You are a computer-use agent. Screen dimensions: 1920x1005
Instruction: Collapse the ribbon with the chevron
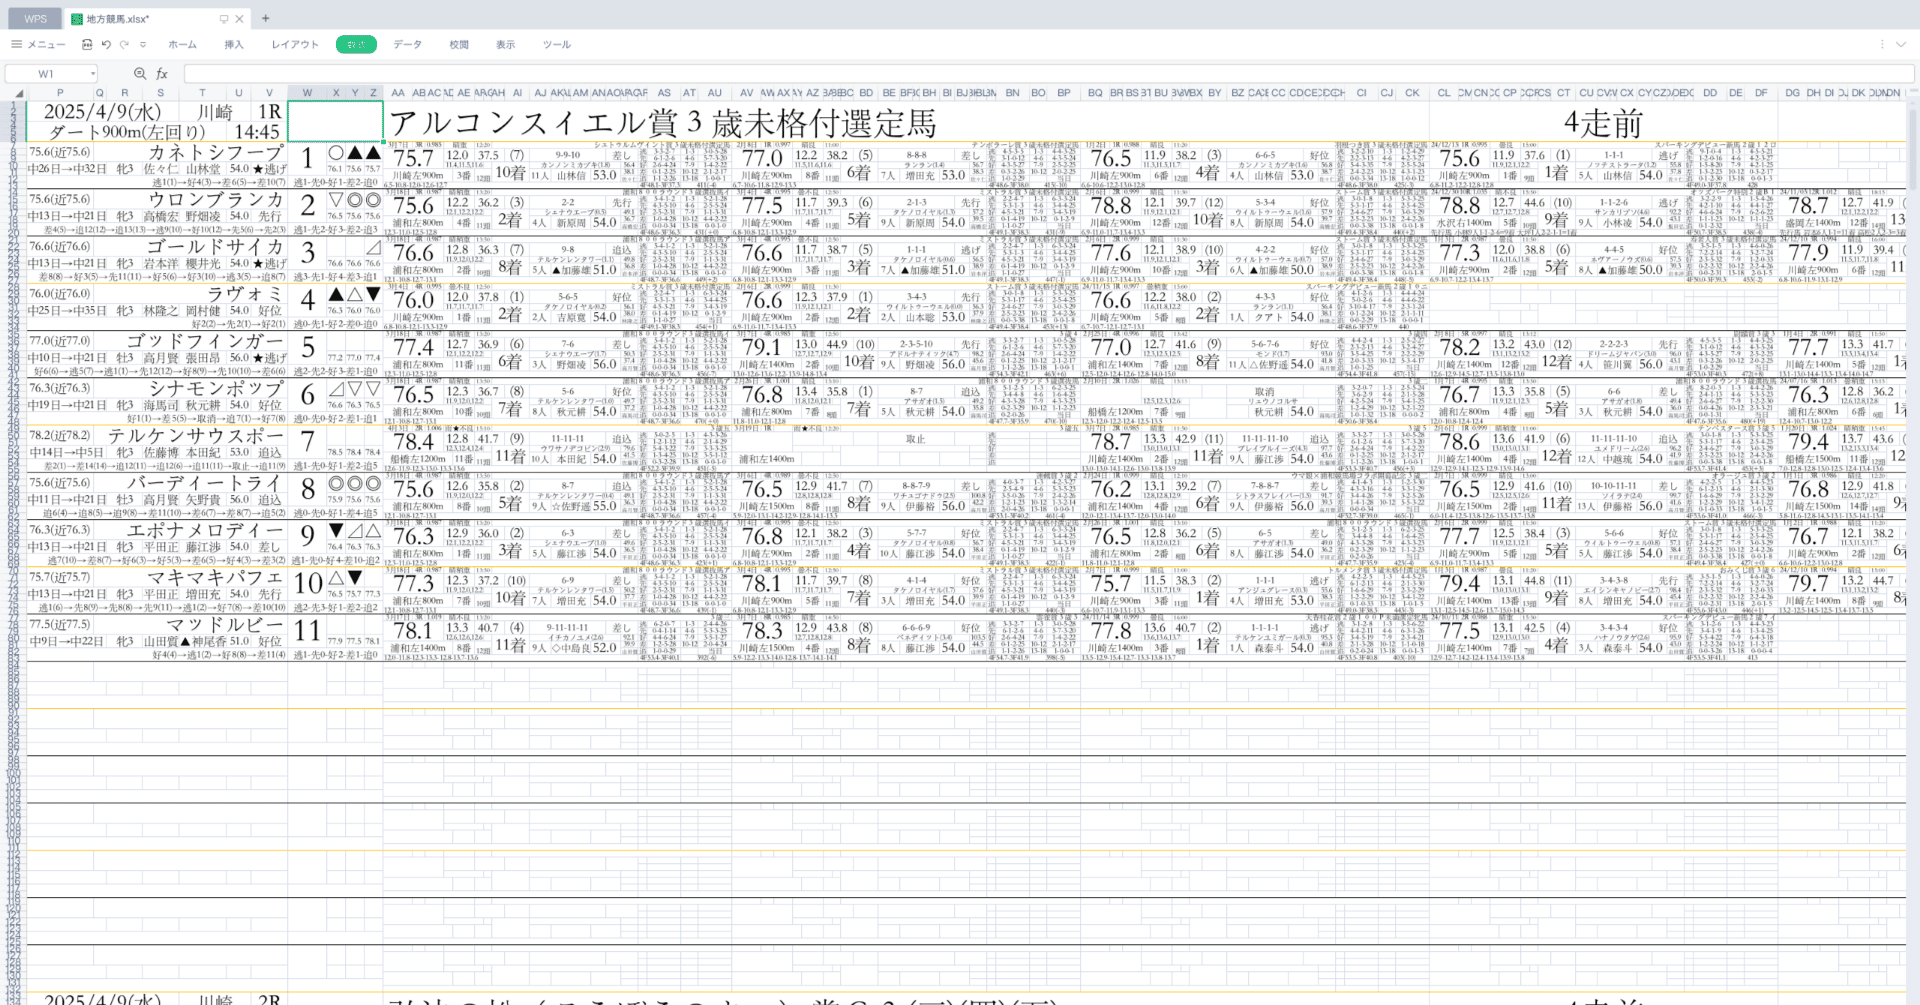[1902, 44]
